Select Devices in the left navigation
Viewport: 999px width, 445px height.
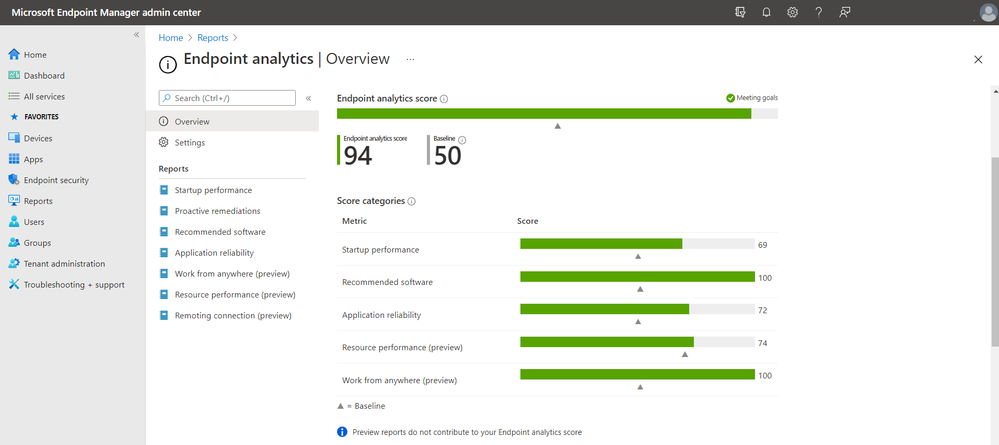pyautogui.click(x=38, y=138)
